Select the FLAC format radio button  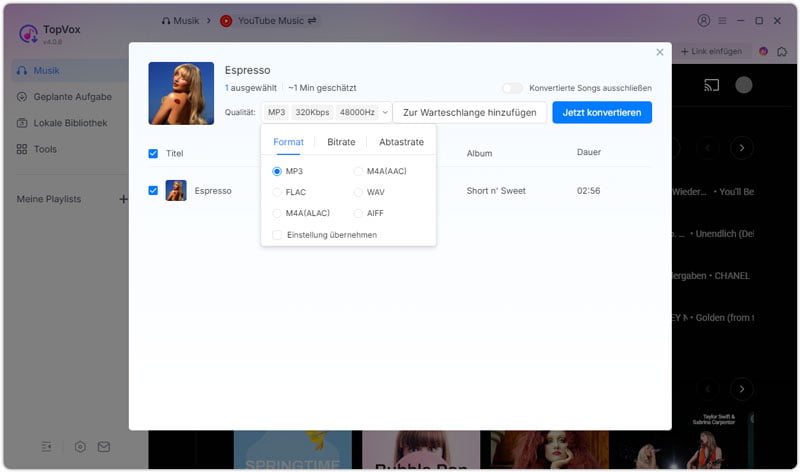click(x=277, y=192)
